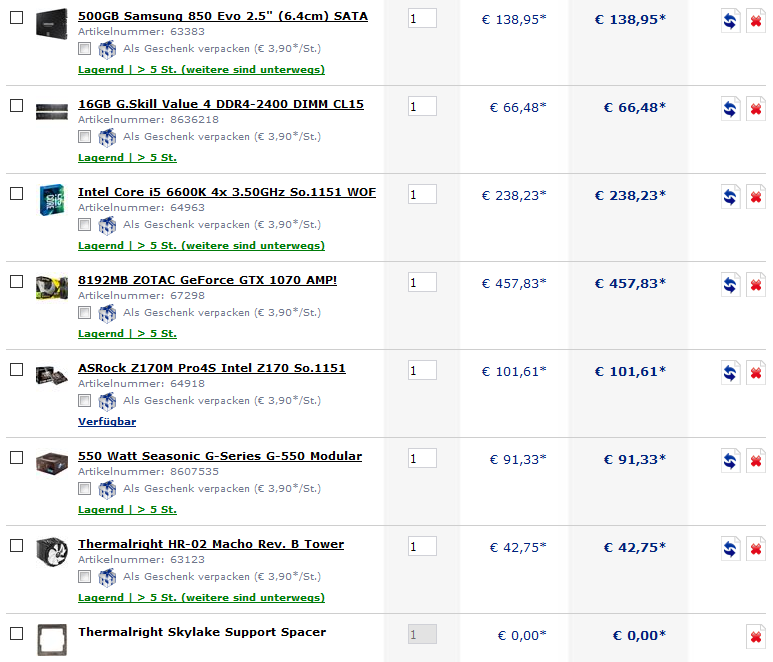Open Thermalright HR-02 Macho Rev. B link

point(211,544)
